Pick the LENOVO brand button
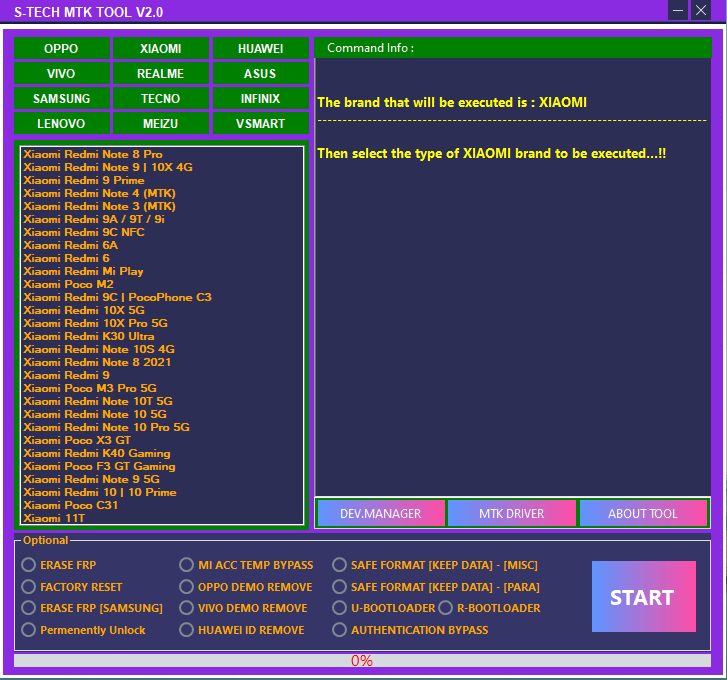This screenshot has width=727, height=680. click(62, 123)
